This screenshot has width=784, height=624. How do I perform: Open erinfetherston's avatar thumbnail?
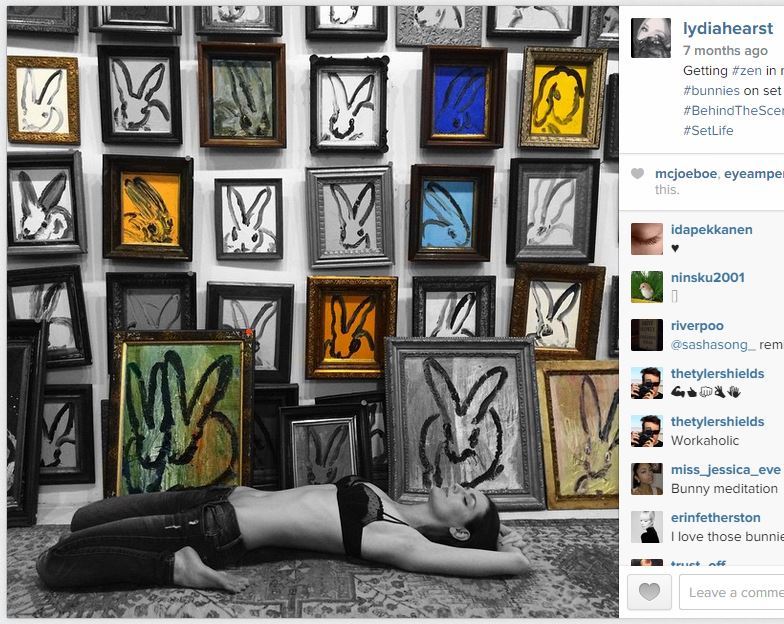click(646, 526)
